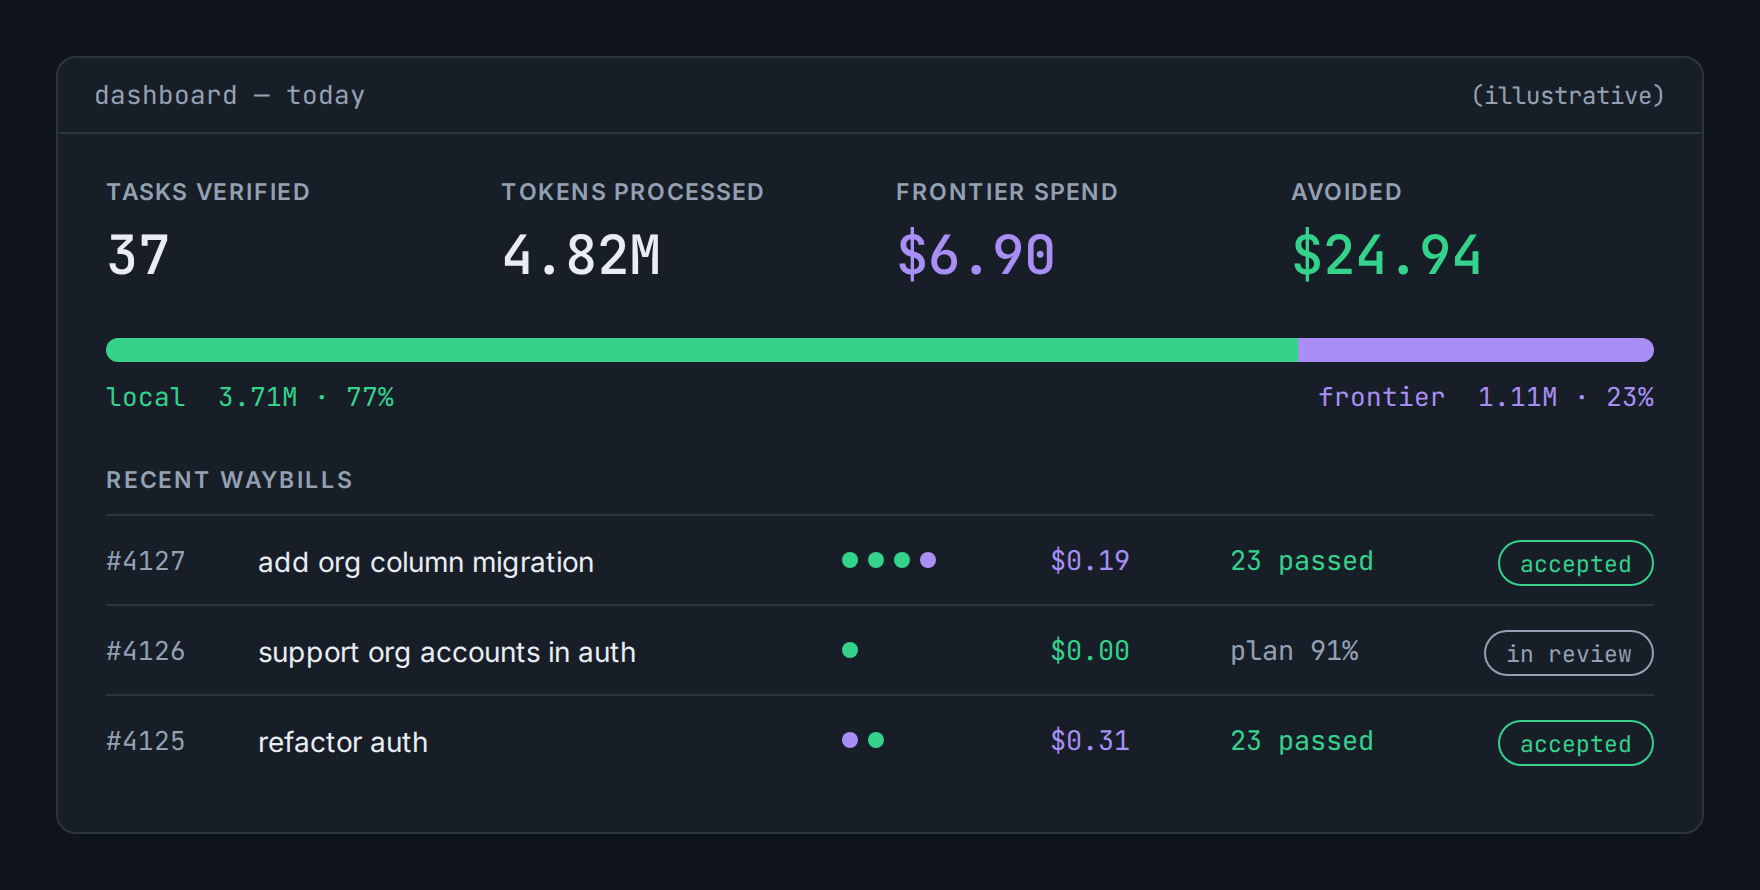Click the 'RECENT WAYBILLS' heading
This screenshot has width=1760, height=890.
tap(229, 480)
